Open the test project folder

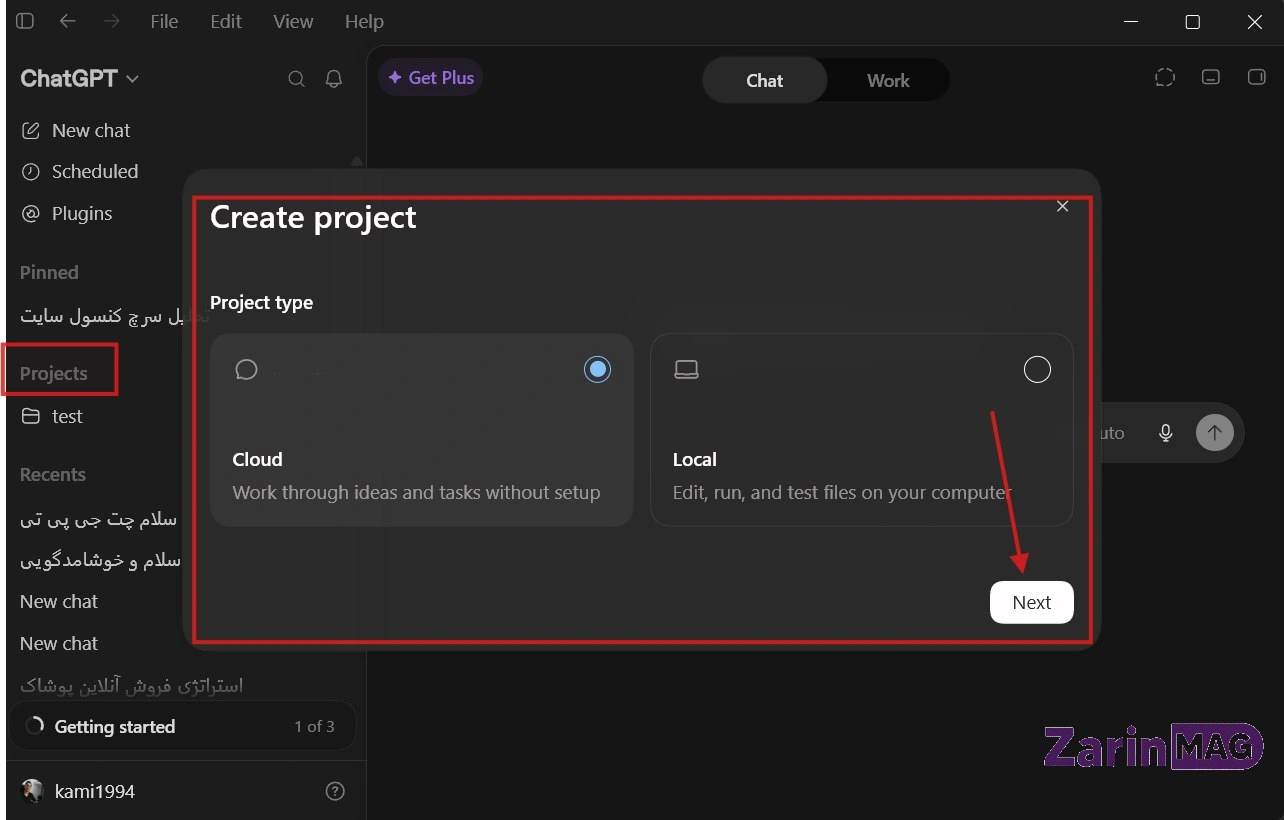click(x=54, y=417)
